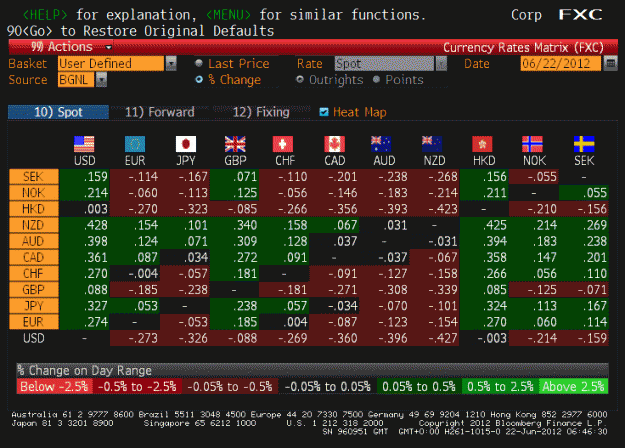Screen dimensions: 625x448
Task: Click the EUR flag icon
Action: coord(135,144)
